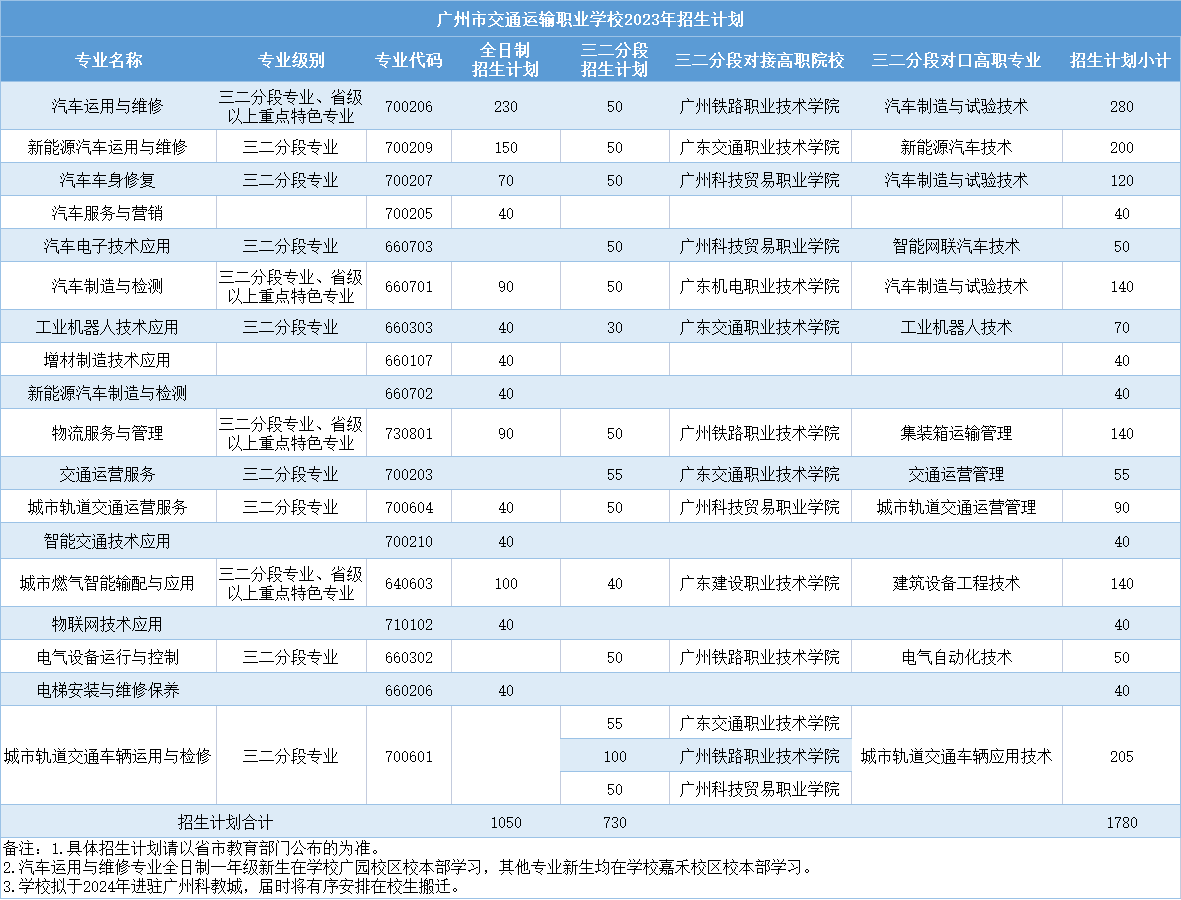This screenshot has height=900, width=1181.
Task: Click the 电气设备运行与控制 major cell
Action: pos(108,657)
